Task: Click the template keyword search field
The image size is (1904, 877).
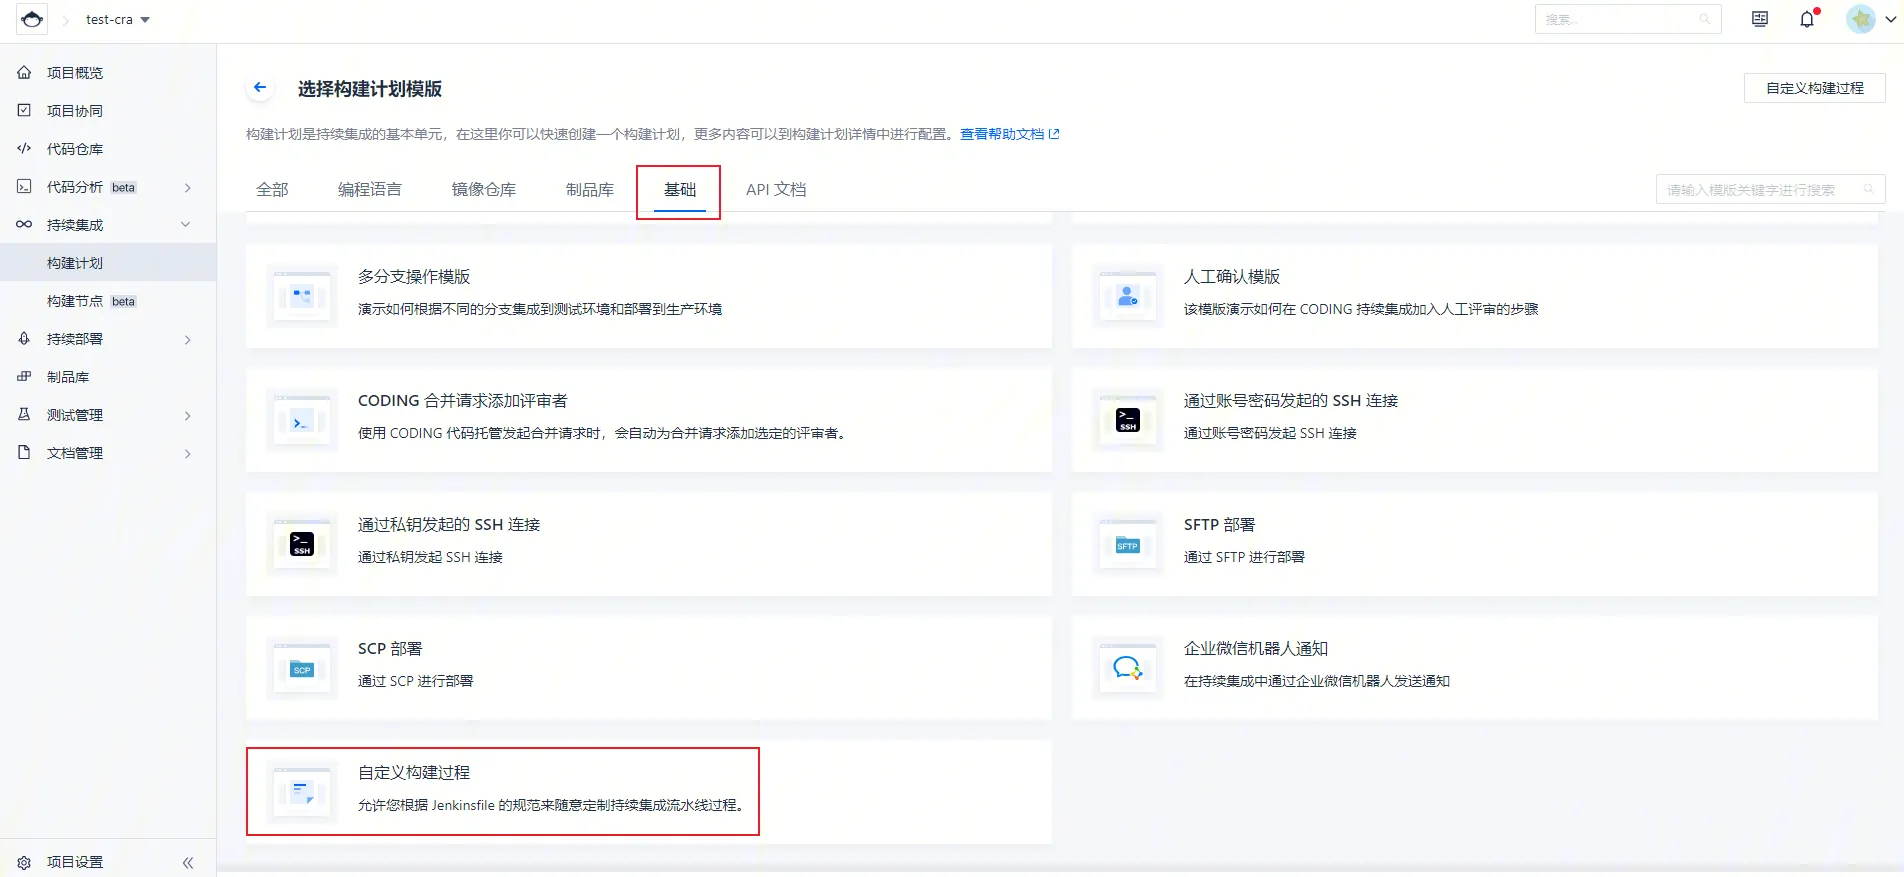Action: point(1760,190)
